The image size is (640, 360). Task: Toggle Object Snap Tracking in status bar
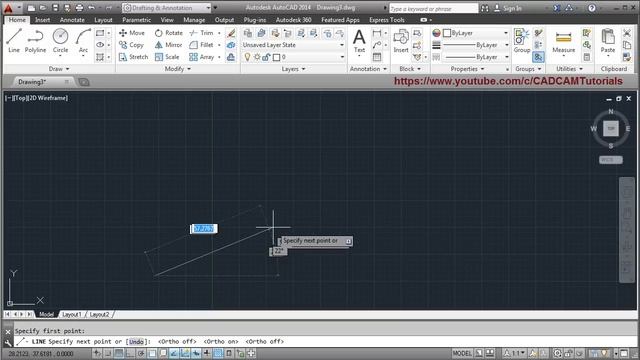[x=174, y=353]
